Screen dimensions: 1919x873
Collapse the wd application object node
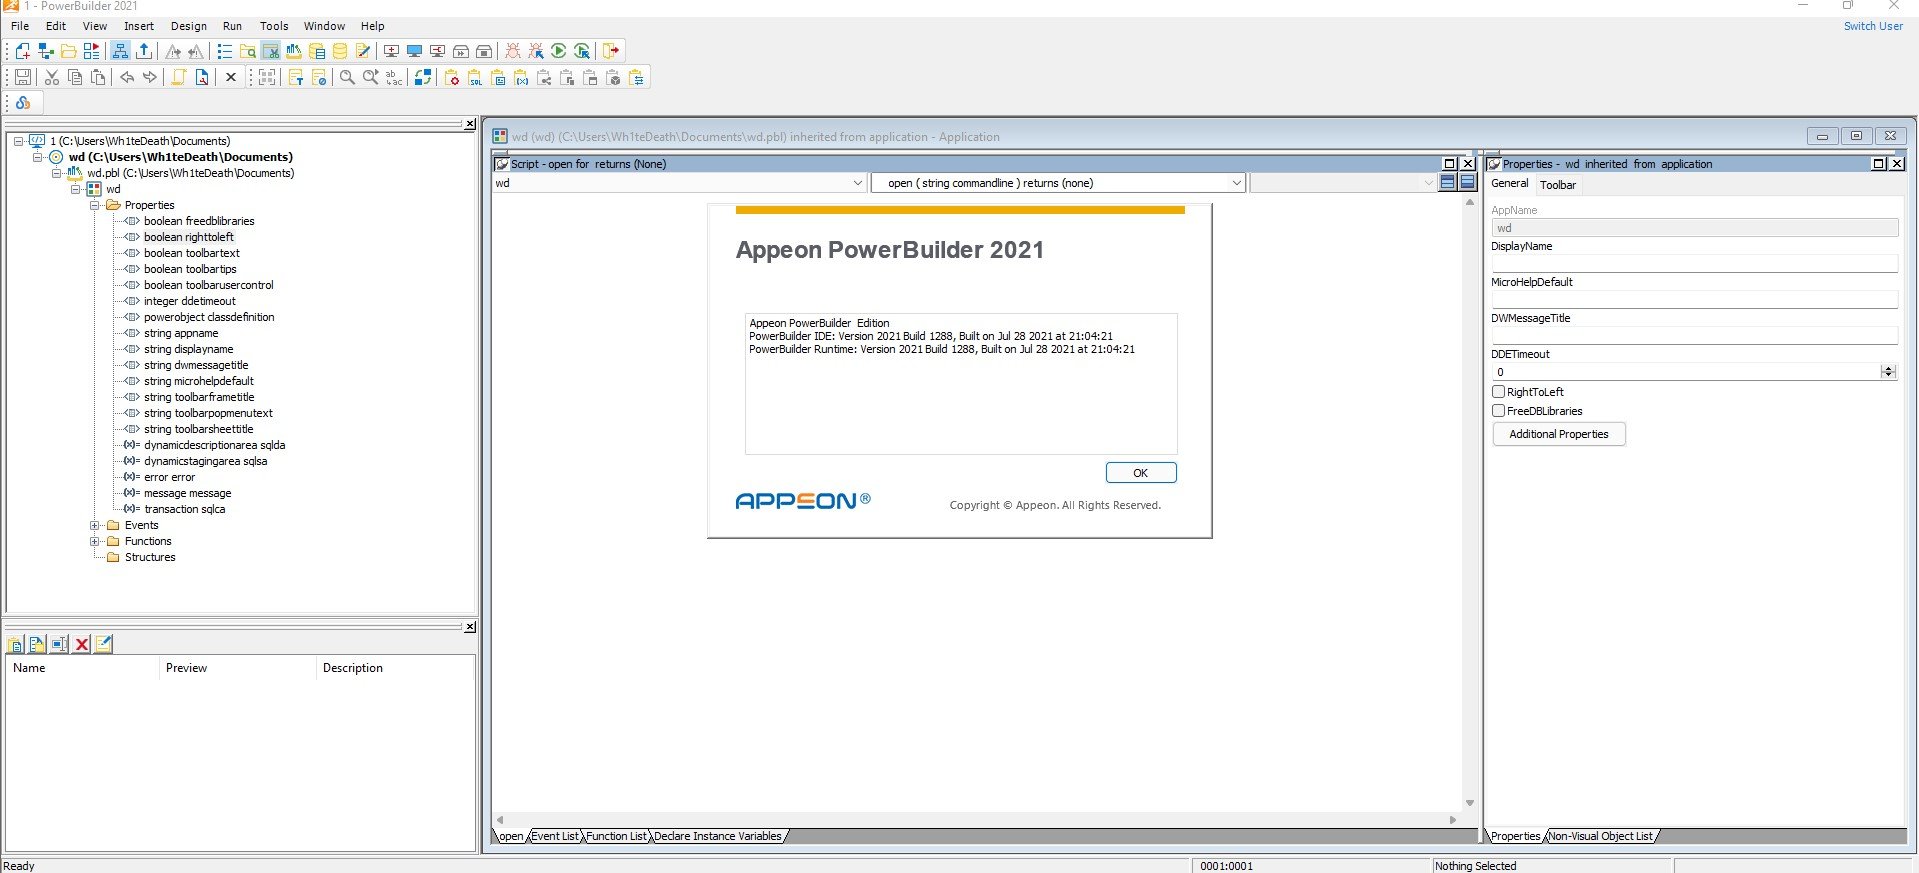pyautogui.click(x=76, y=189)
